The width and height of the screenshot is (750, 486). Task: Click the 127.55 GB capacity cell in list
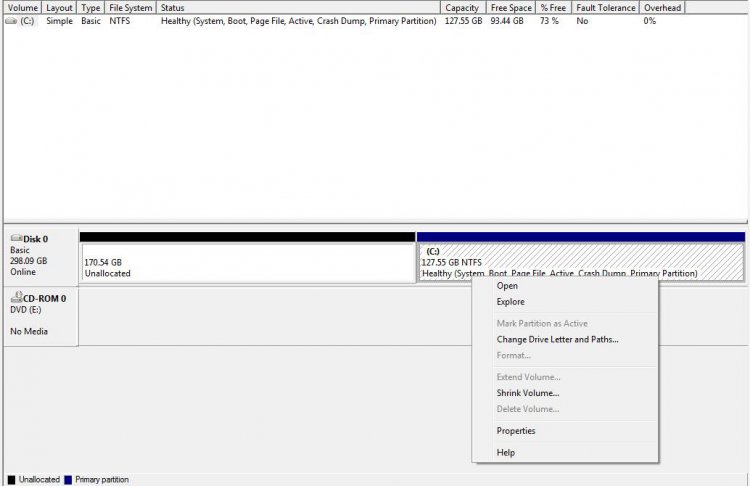(x=463, y=21)
